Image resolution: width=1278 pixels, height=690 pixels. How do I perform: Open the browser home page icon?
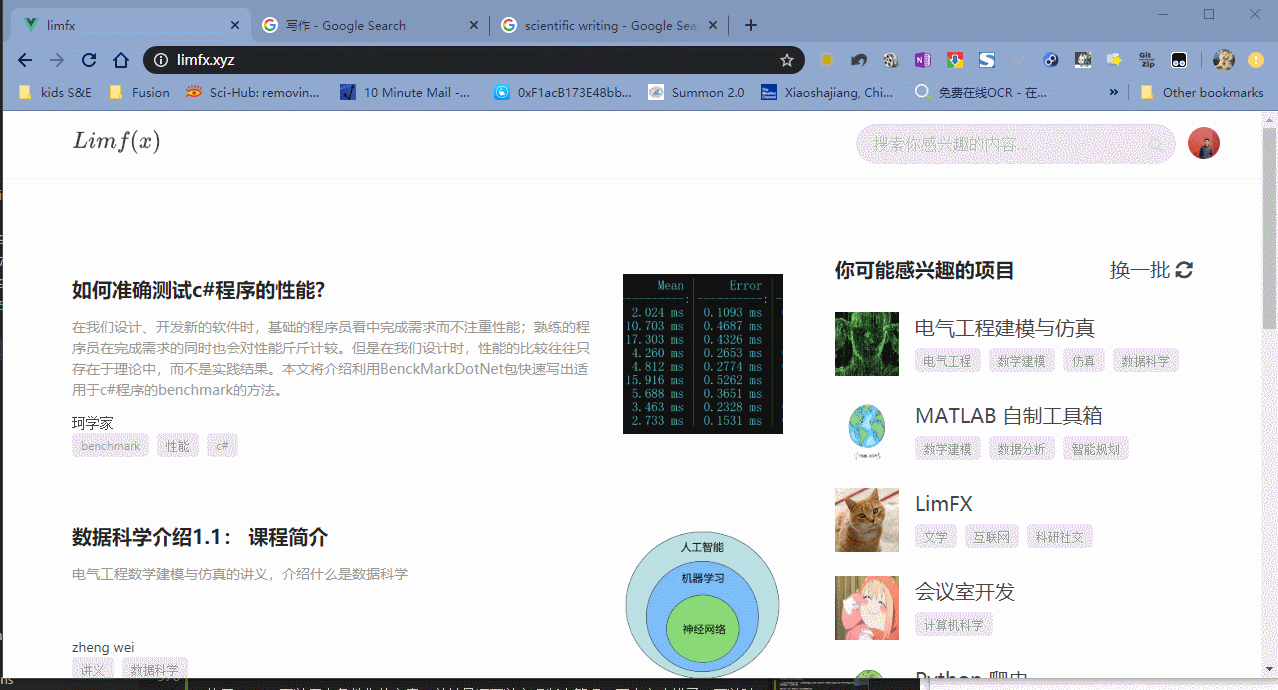[x=120, y=60]
